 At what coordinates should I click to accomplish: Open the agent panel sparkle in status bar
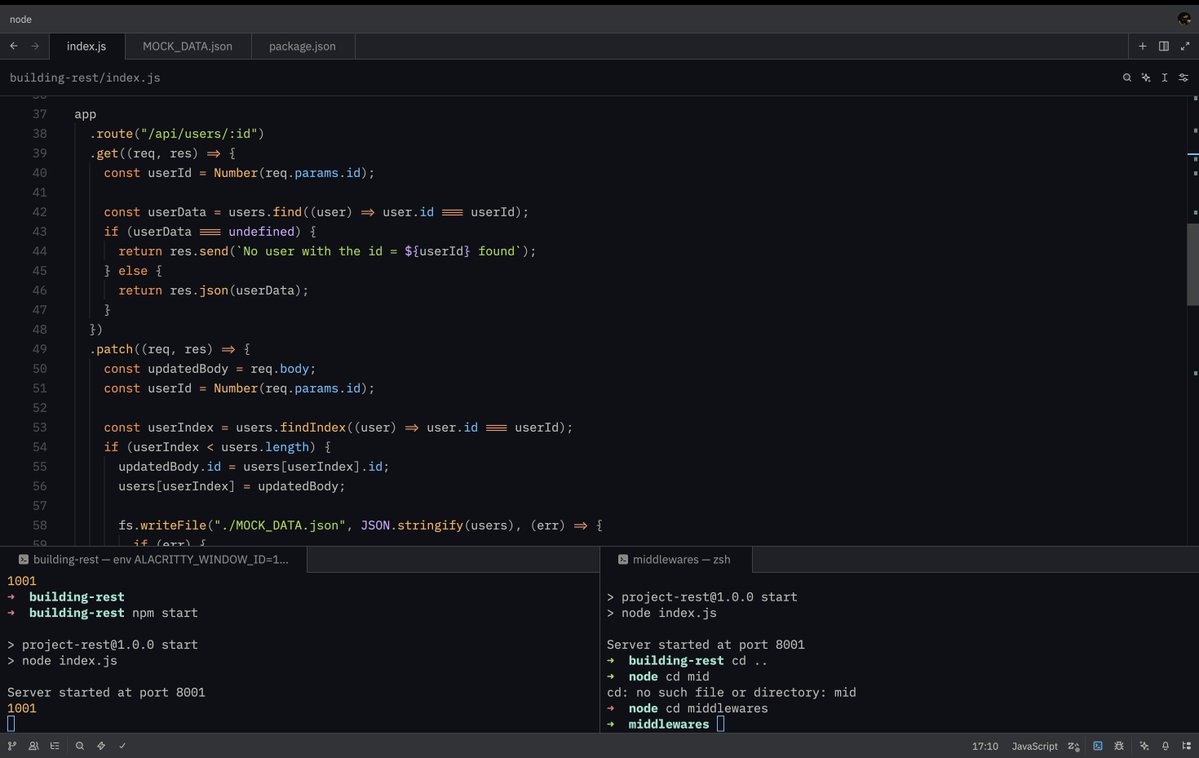click(1144, 746)
